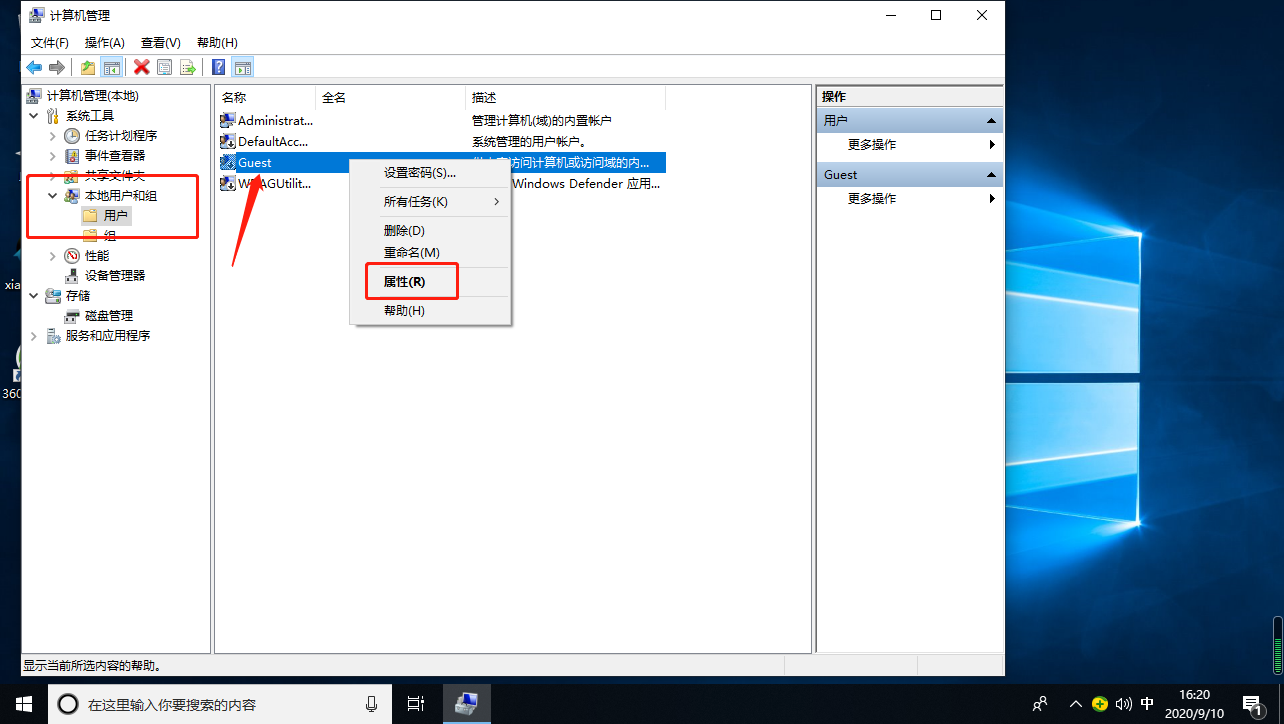
Task: Sort by the 名称 column header
Action: click(266, 98)
